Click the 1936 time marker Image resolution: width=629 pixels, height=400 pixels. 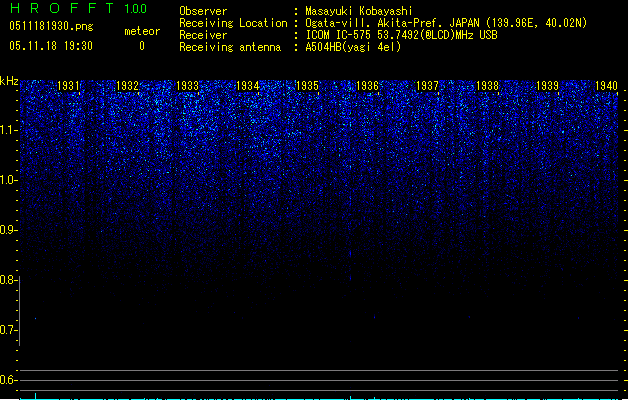(367, 86)
